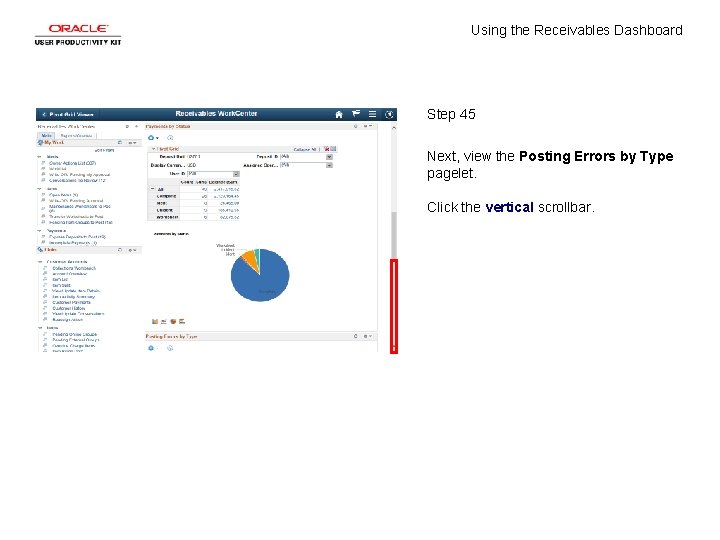Open the Deposit ID dropdown

(329, 157)
